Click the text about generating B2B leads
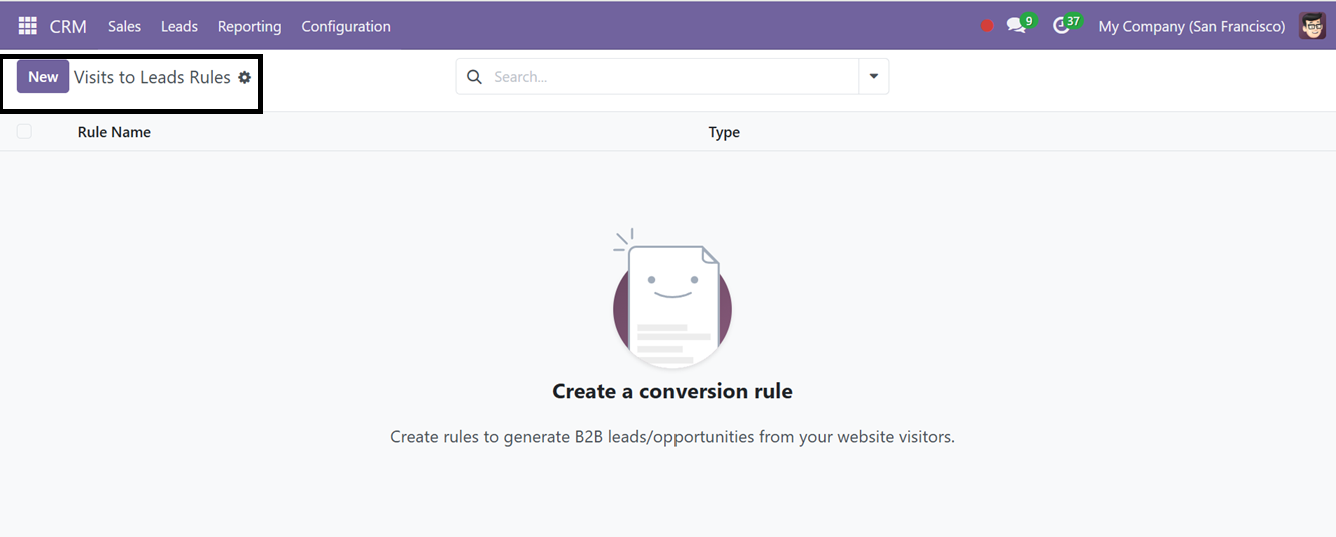The image size is (1336, 537). [x=672, y=437]
